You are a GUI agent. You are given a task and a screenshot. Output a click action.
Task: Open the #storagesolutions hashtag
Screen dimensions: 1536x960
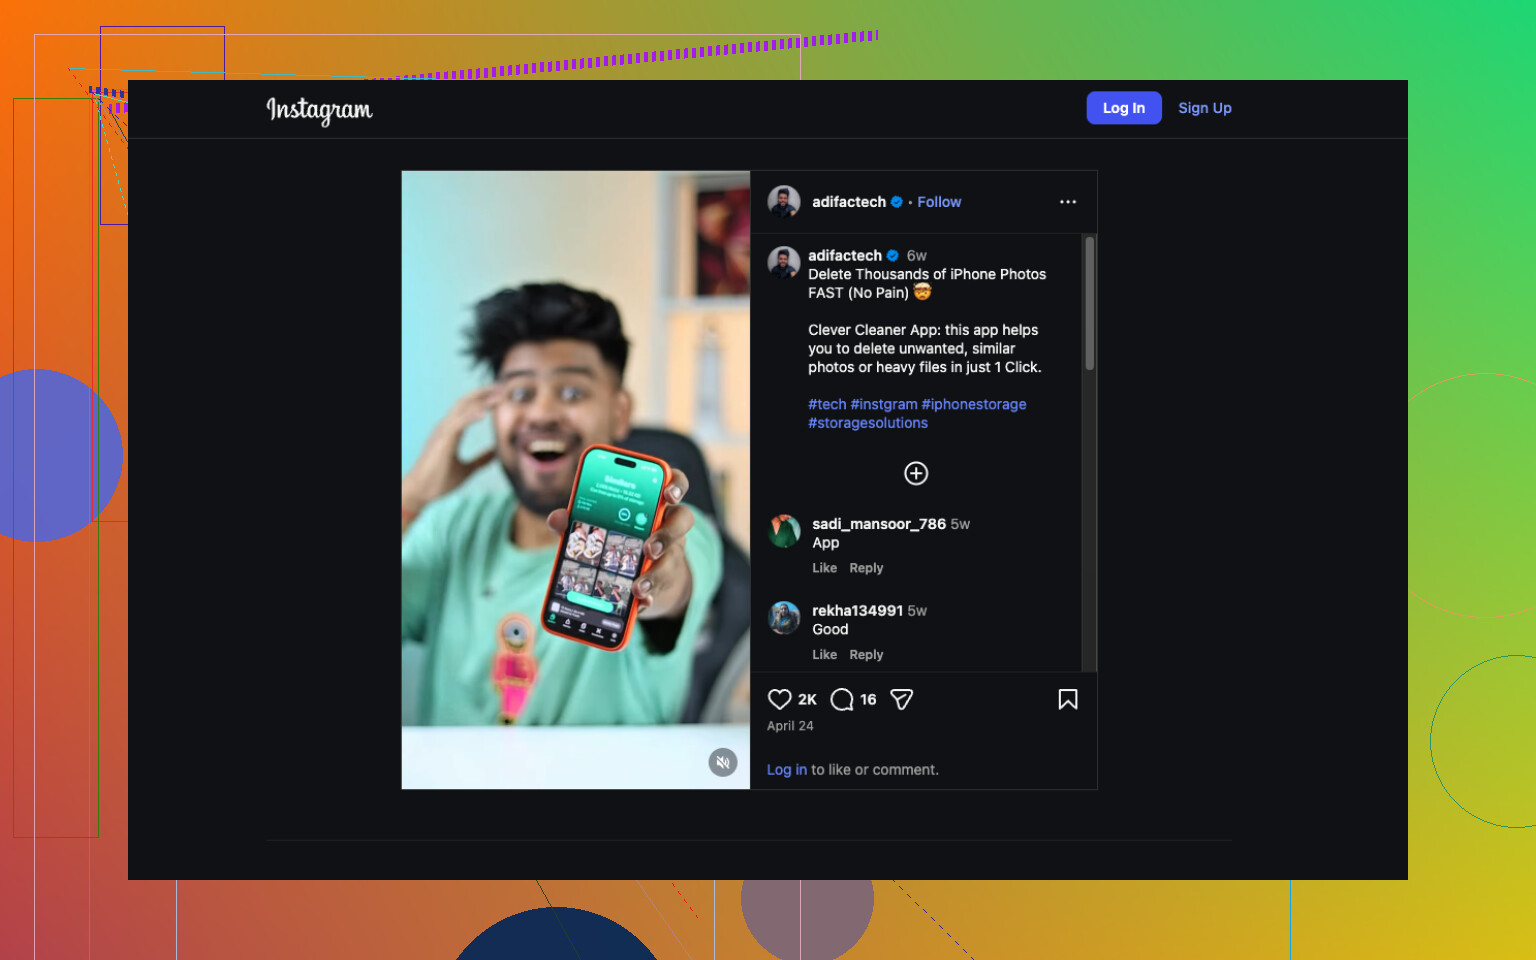coord(868,423)
